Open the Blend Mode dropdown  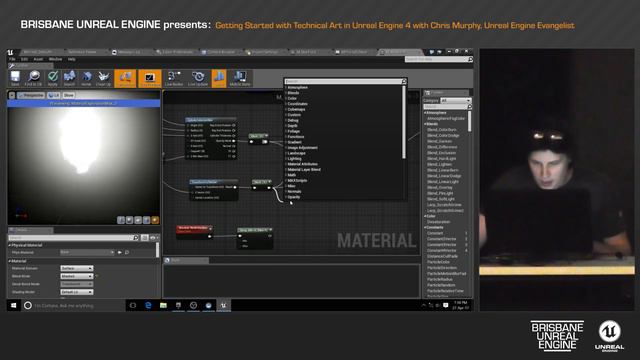[x=77, y=276]
